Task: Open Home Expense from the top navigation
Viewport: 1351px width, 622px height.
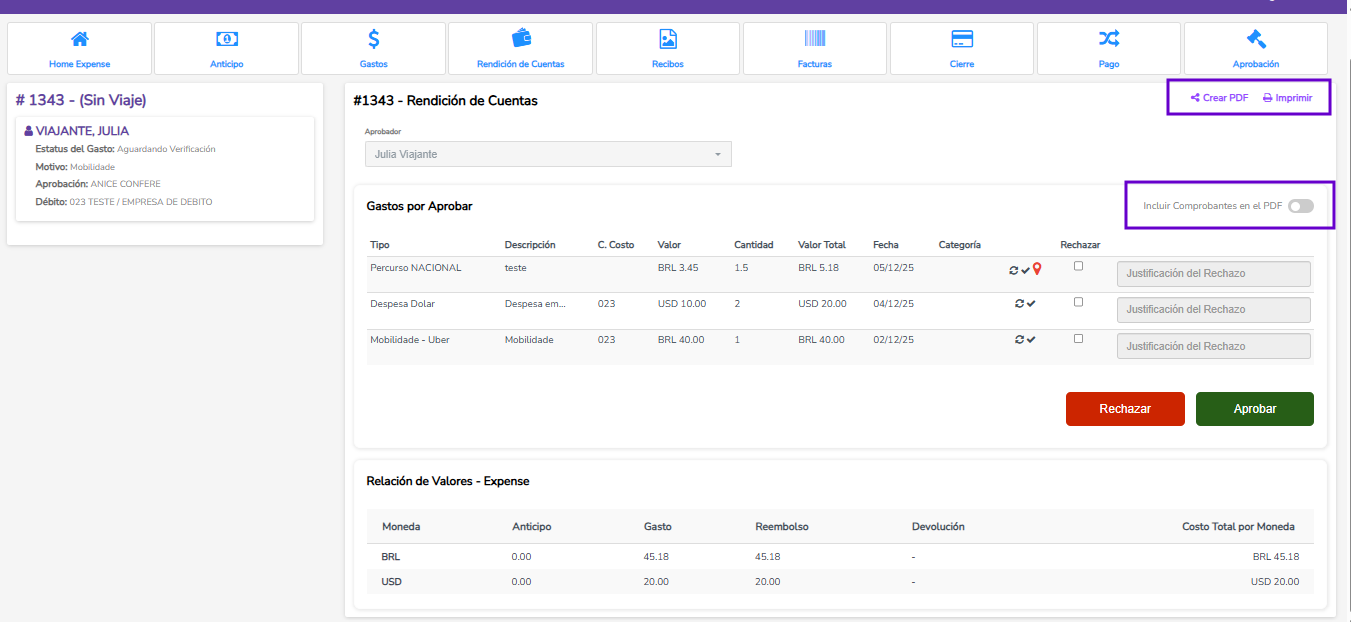Action: (x=80, y=48)
